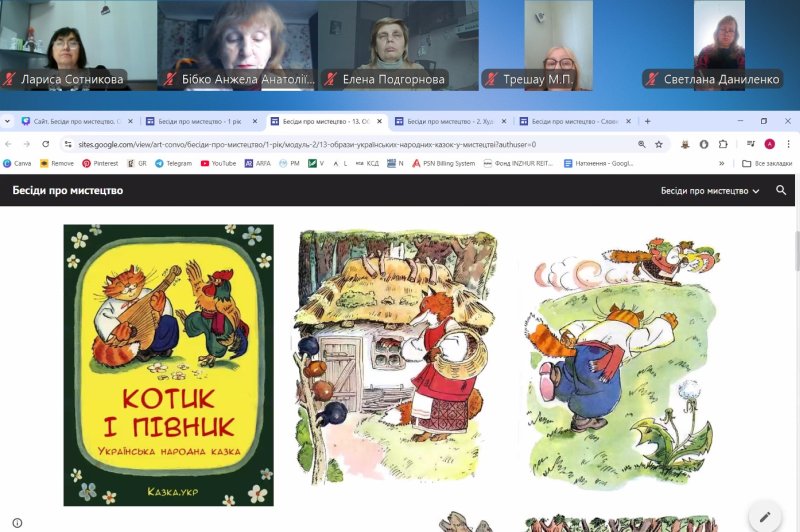Viewport: 800px width, 532px height.
Task: Click the Telegram bookmark
Action: click(173, 163)
